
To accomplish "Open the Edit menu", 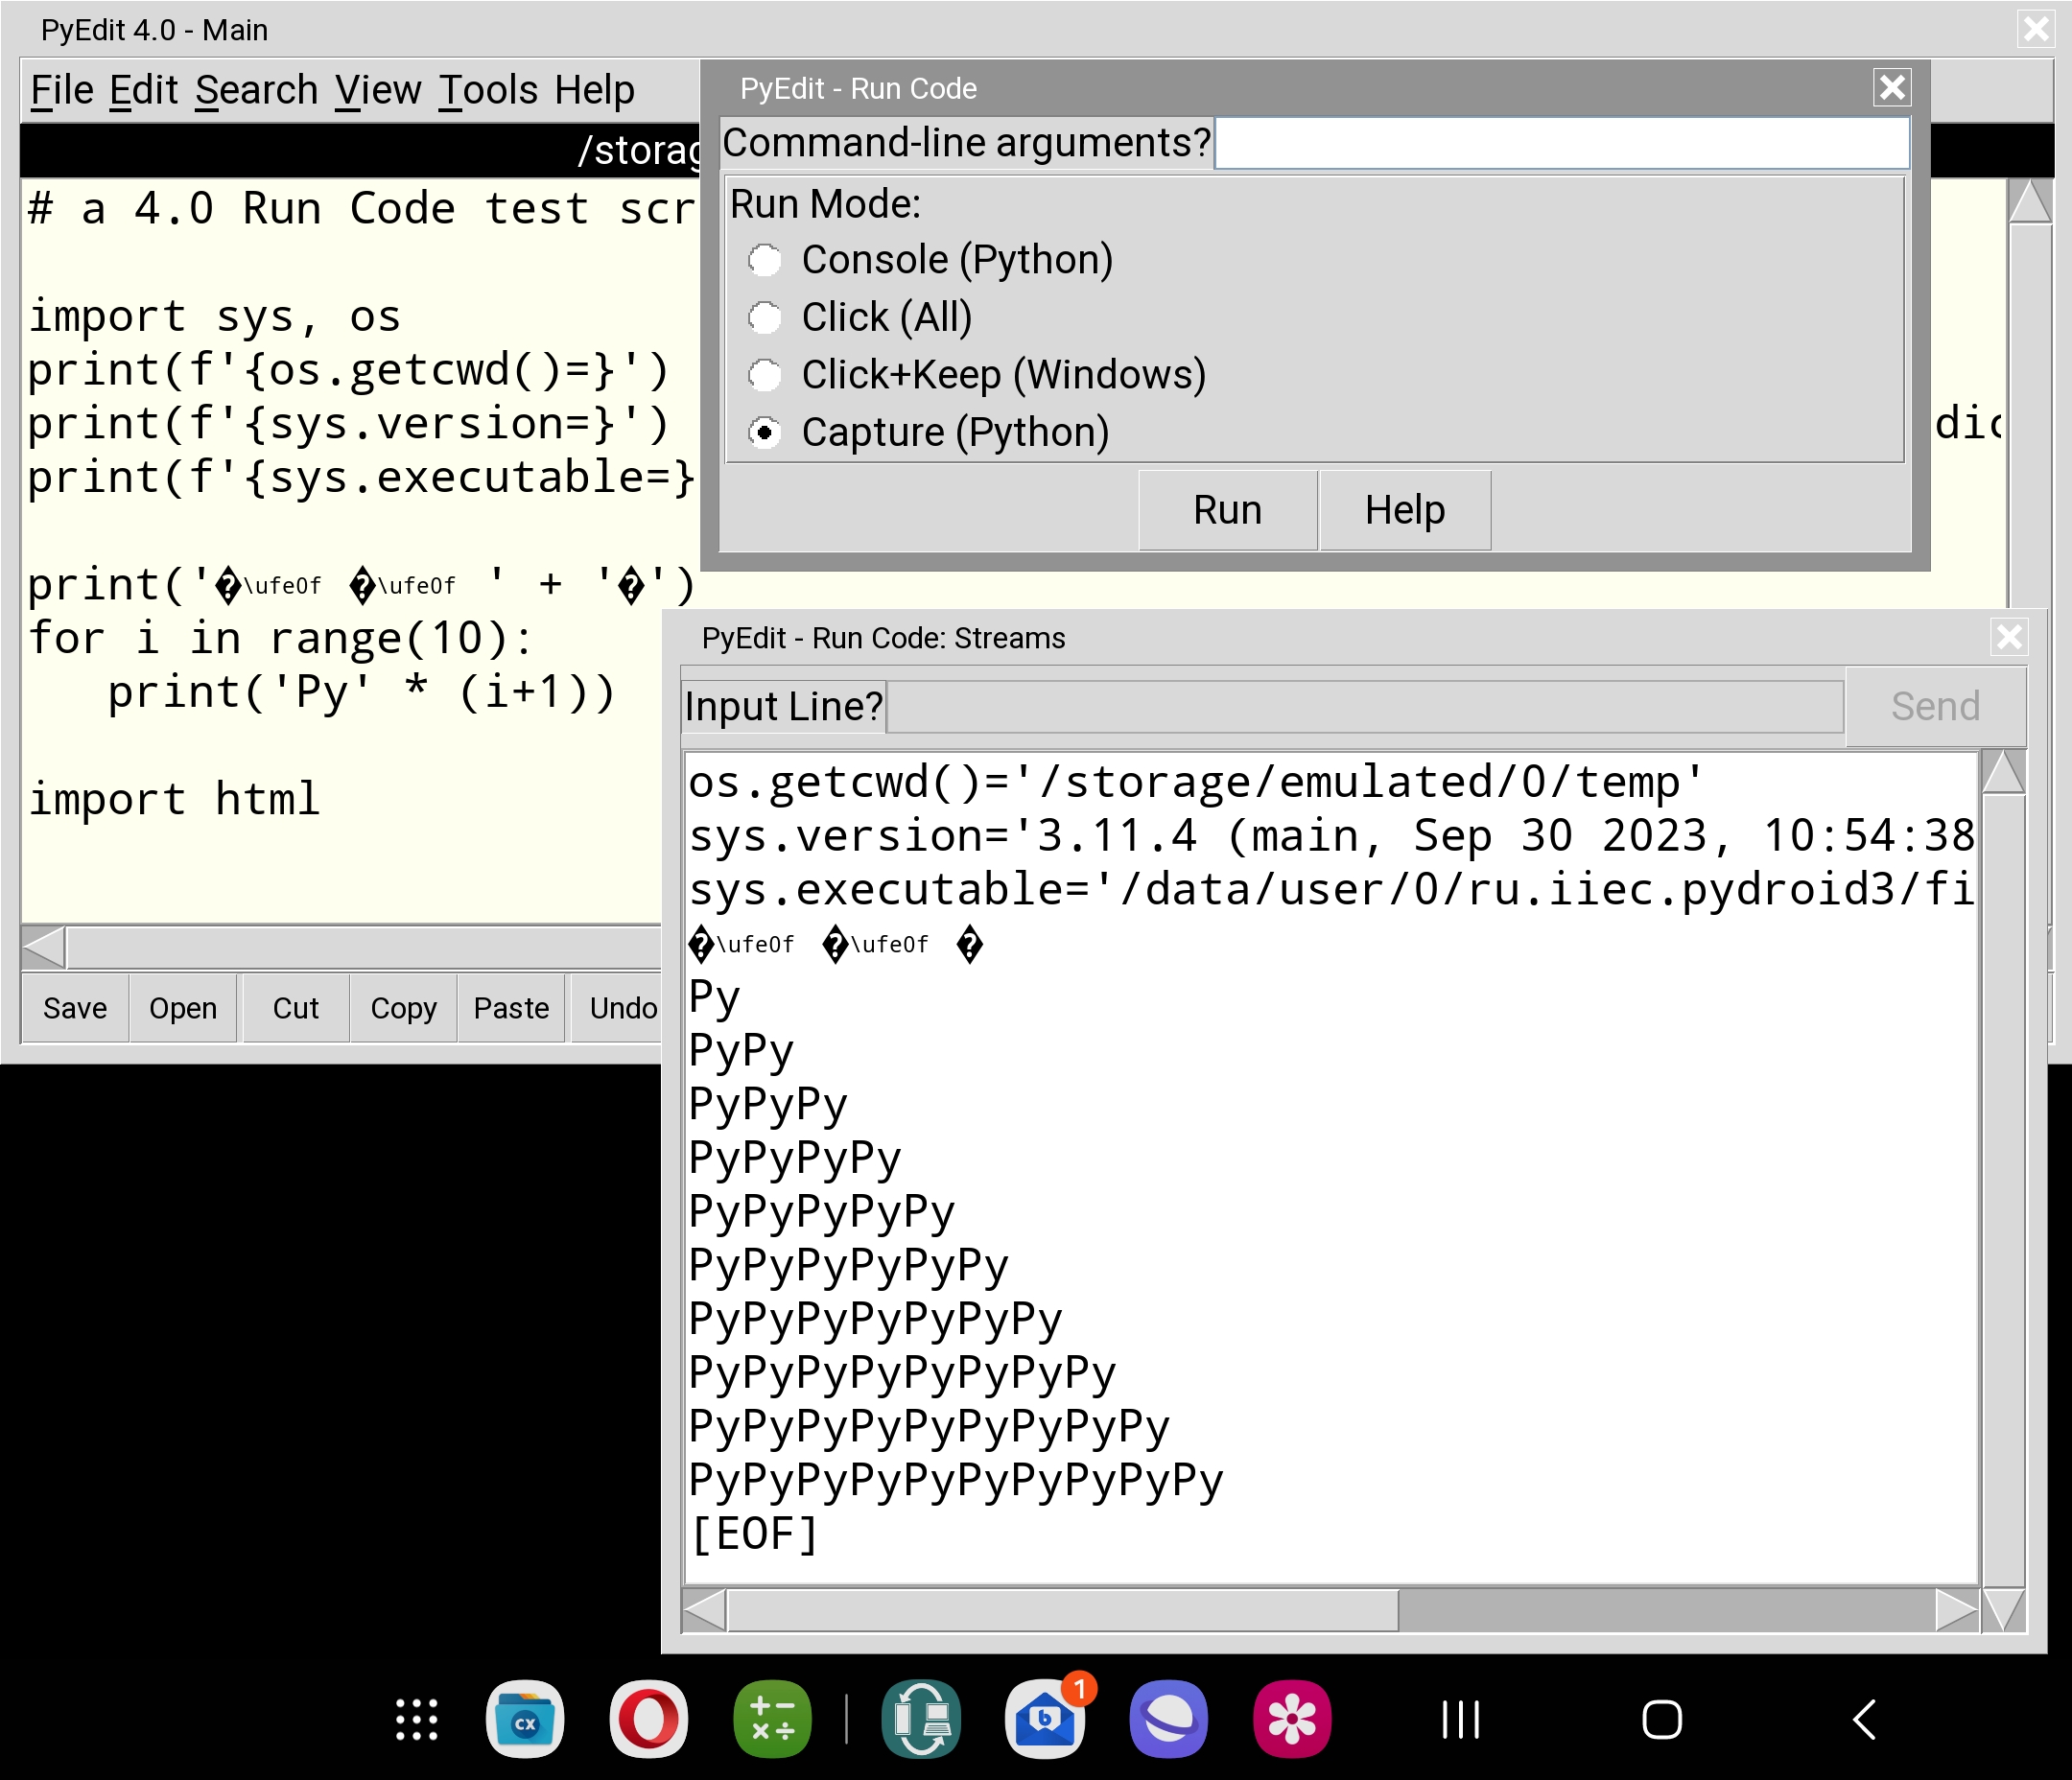I will [x=144, y=90].
